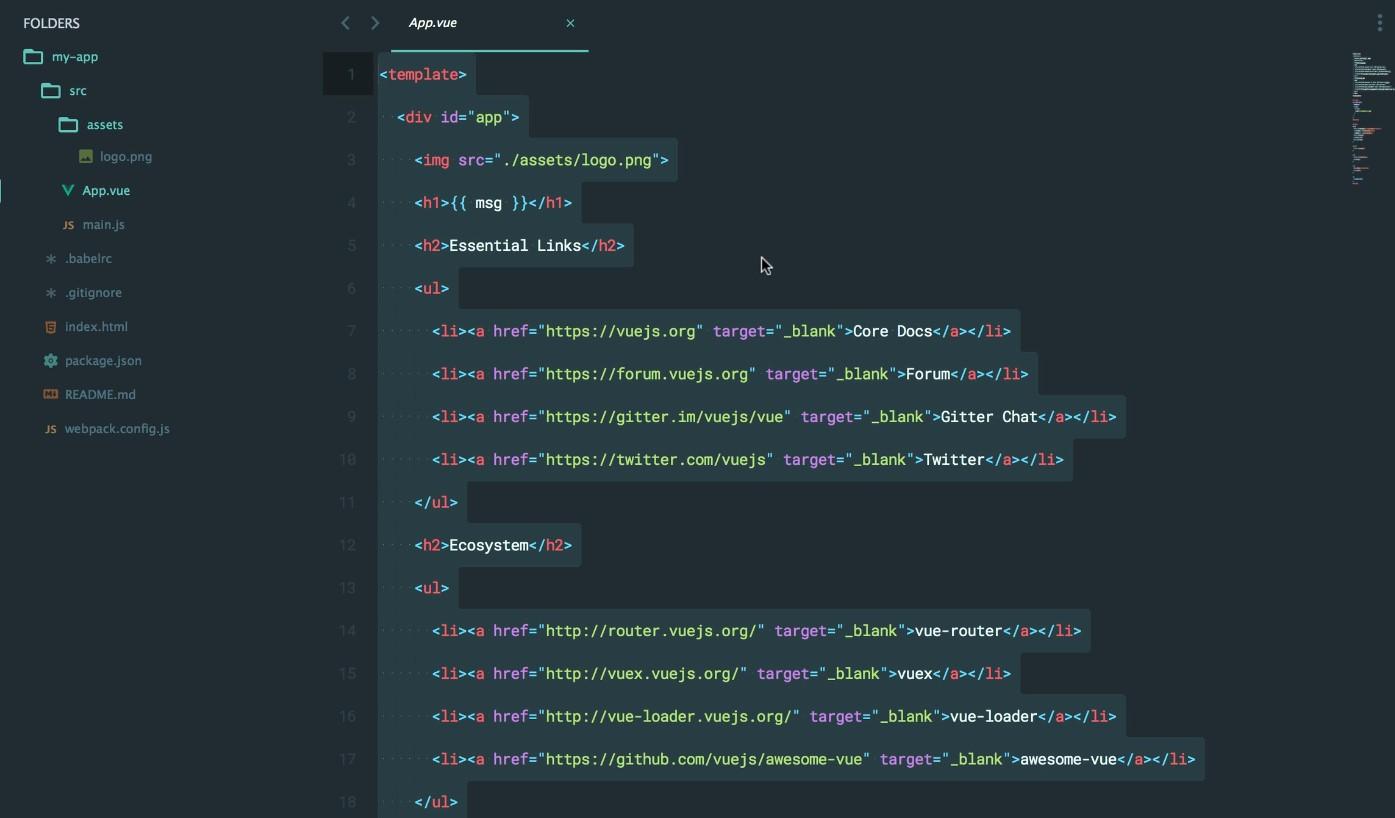Viewport: 1395px width, 818px height.
Task: Click the "http://vue-loader.vuejs.org/" href string
Action: 669,717
